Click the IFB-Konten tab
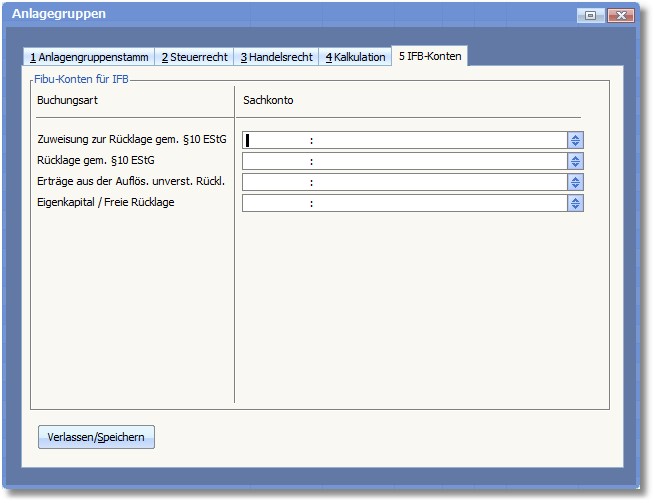 tap(430, 57)
